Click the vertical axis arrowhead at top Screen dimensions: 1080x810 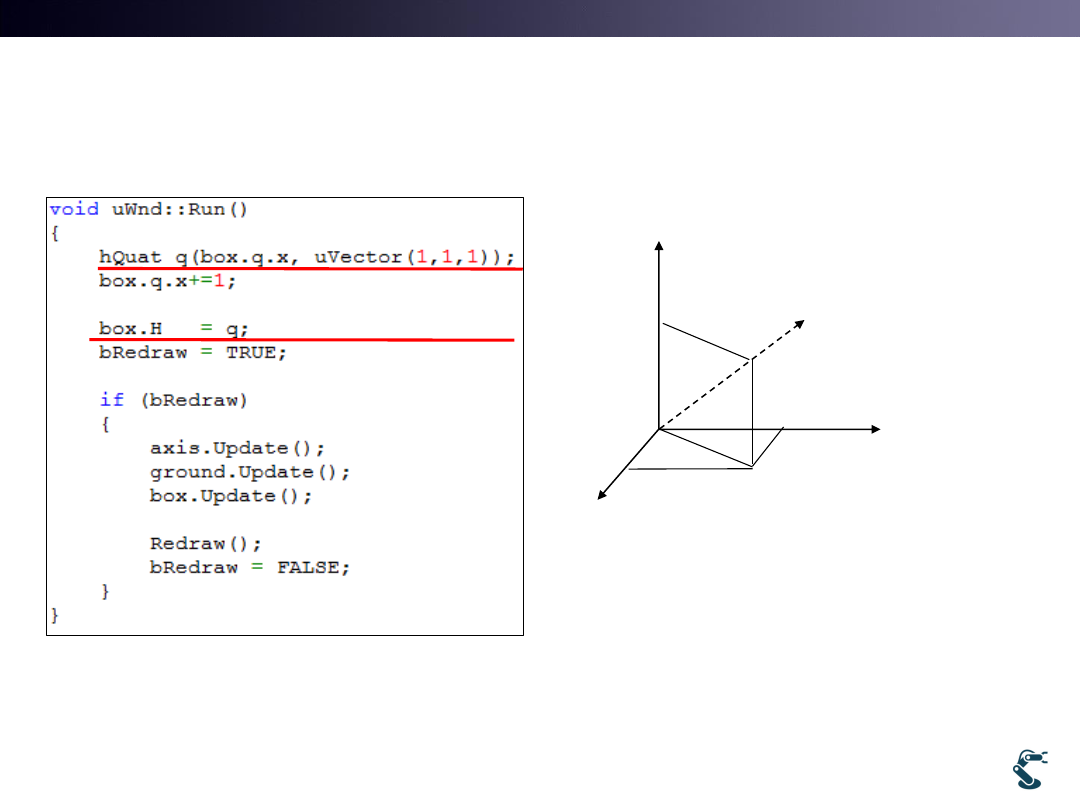click(658, 246)
